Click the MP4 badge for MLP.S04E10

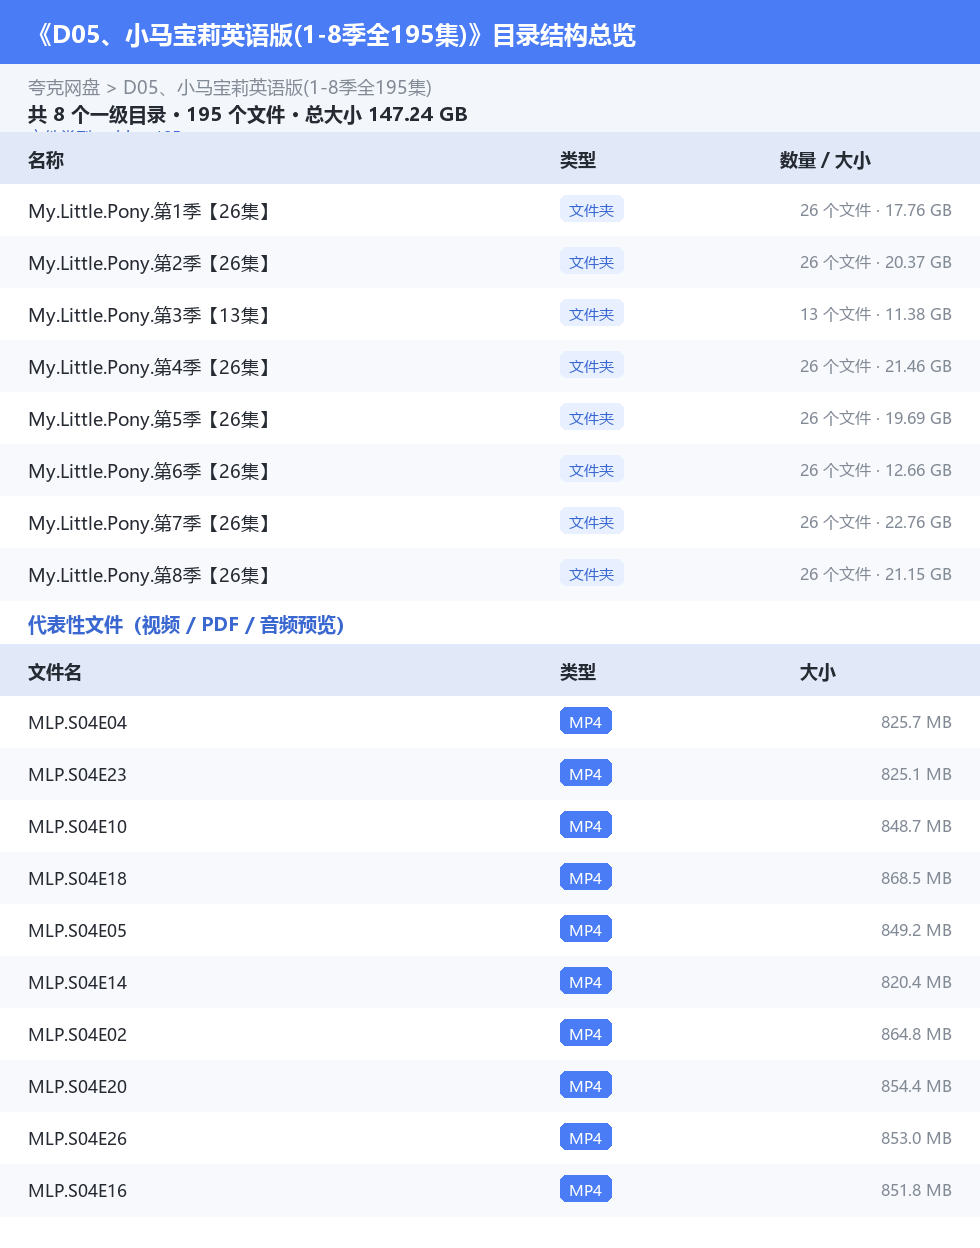pos(586,825)
